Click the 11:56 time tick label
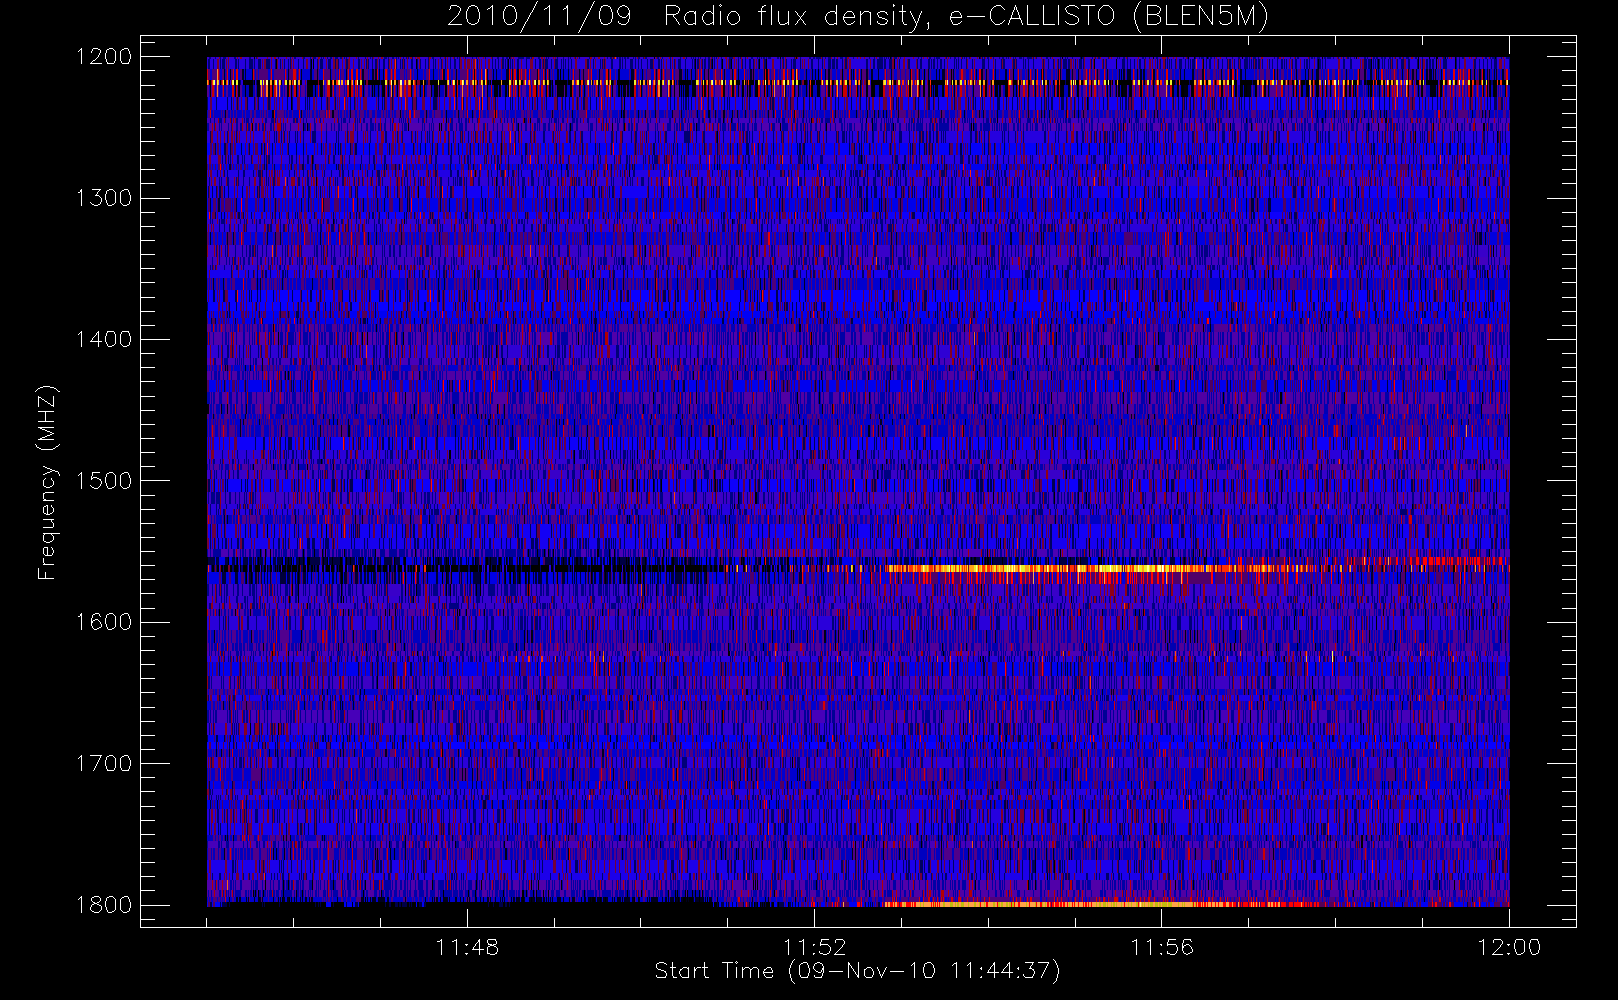 tap(1162, 947)
